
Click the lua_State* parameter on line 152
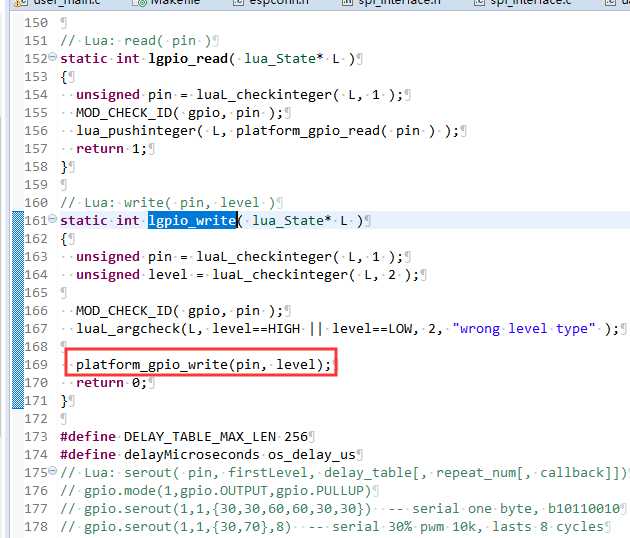284,59
